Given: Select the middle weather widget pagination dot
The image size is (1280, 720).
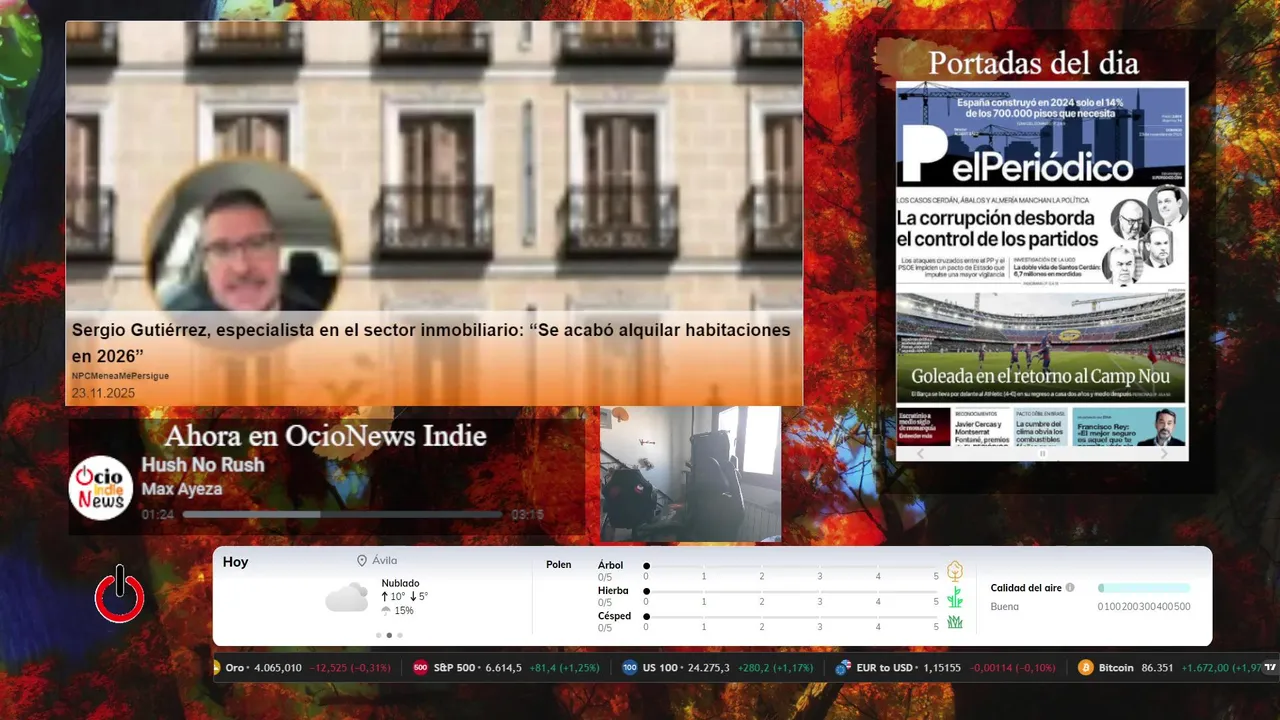Looking at the screenshot, I should pyautogui.click(x=389, y=635).
